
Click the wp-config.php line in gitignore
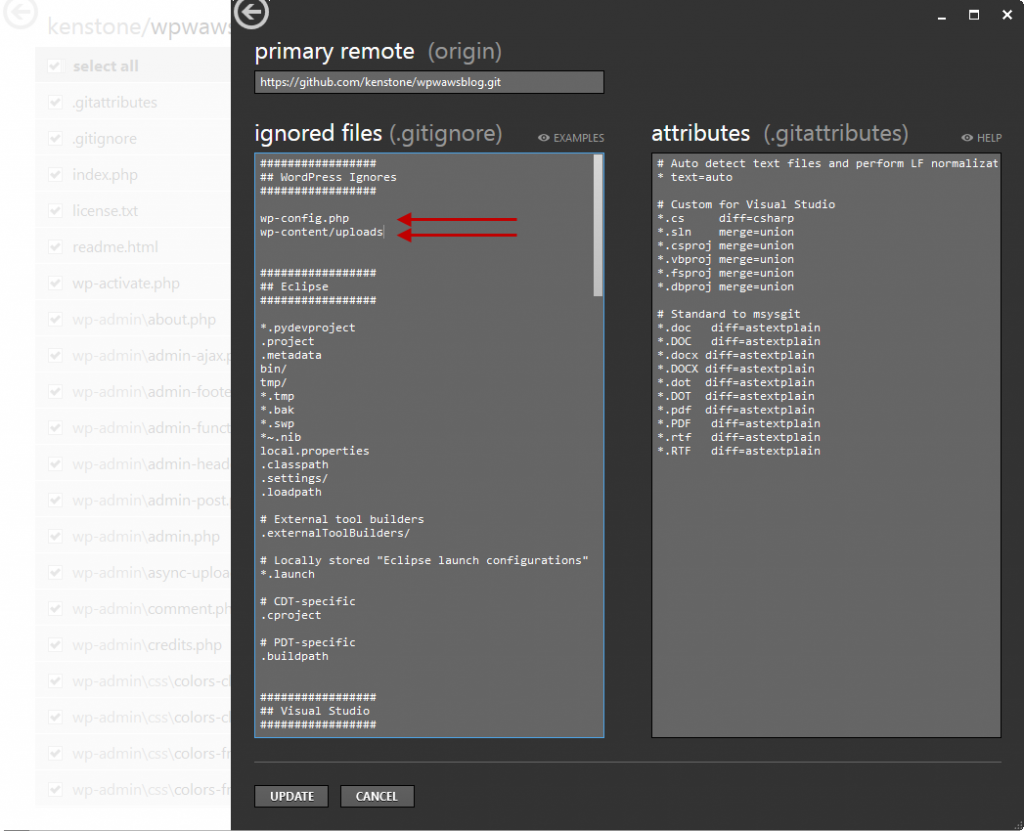pyautogui.click(x=304, y=218)
